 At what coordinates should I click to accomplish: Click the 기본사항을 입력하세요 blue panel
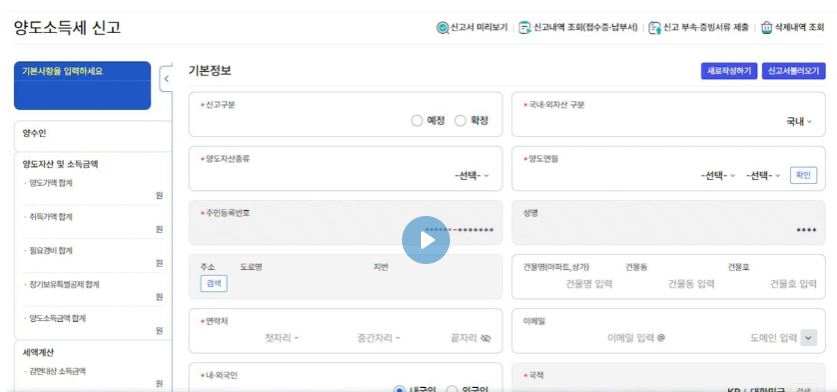(x=82, y=85)
